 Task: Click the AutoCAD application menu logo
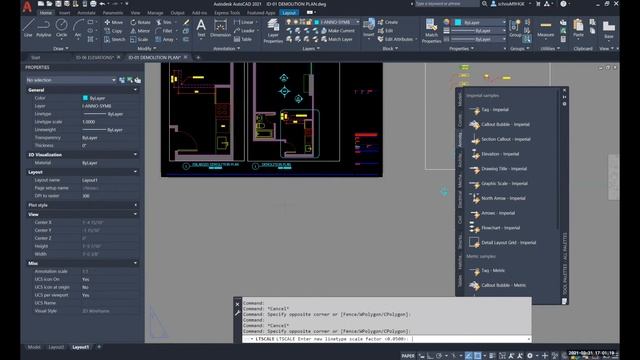click(x=27, y=7)
